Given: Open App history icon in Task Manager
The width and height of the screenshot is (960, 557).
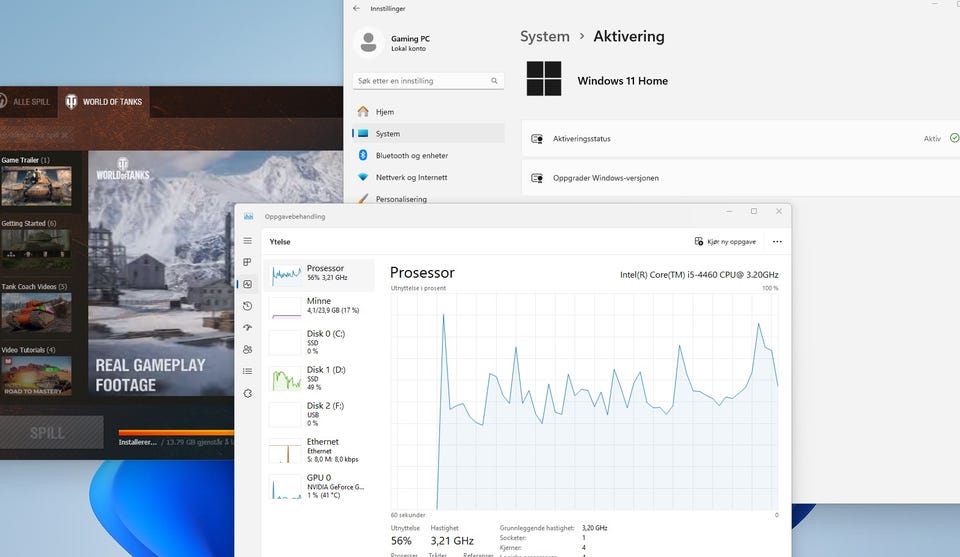Looking at the screenshot, I should click(x=247, y=306).
